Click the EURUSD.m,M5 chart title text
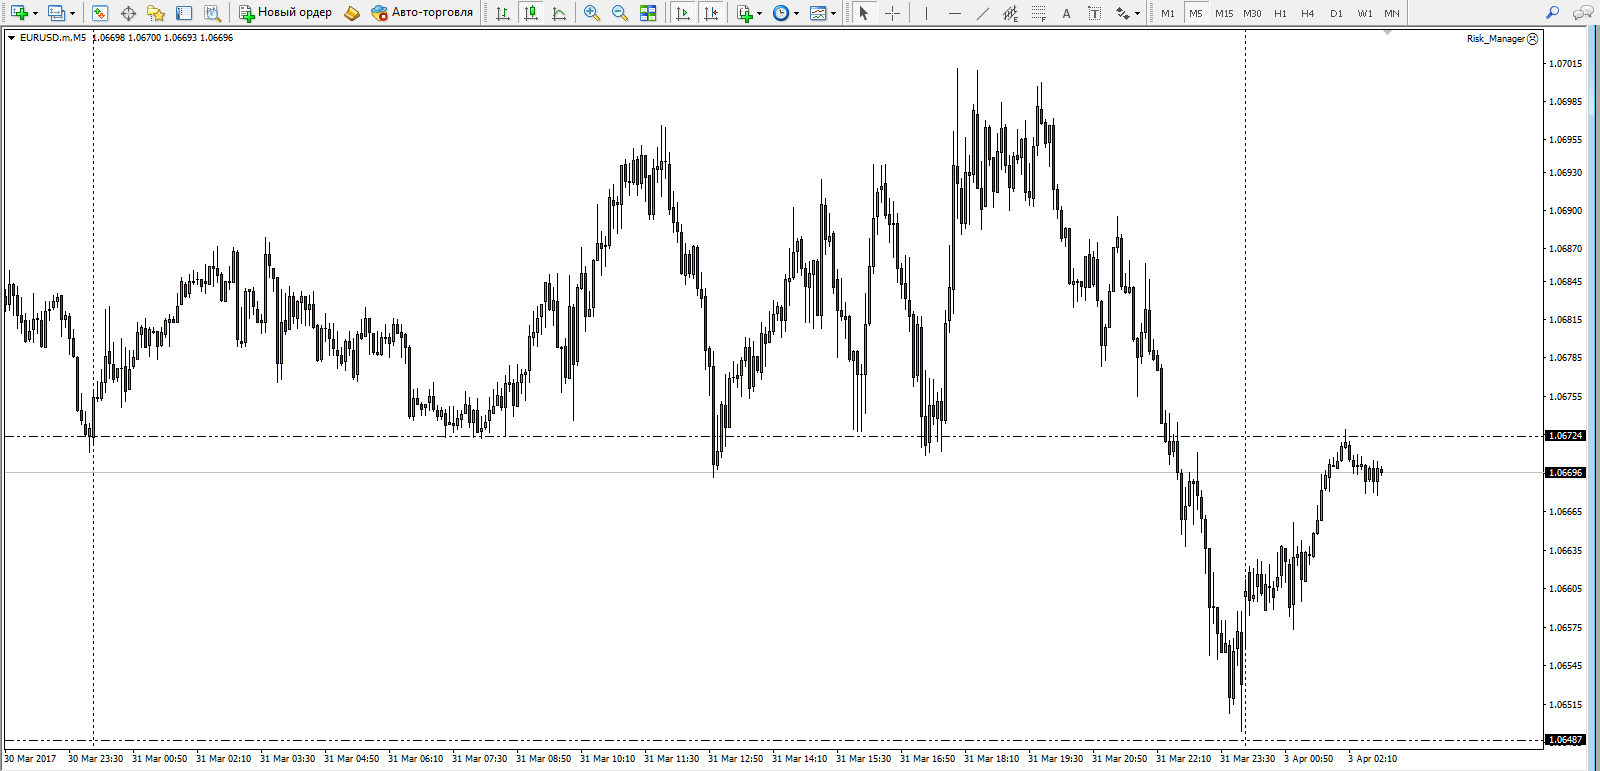The width and height of the screenshot is (1600, 771). point(53,38)
